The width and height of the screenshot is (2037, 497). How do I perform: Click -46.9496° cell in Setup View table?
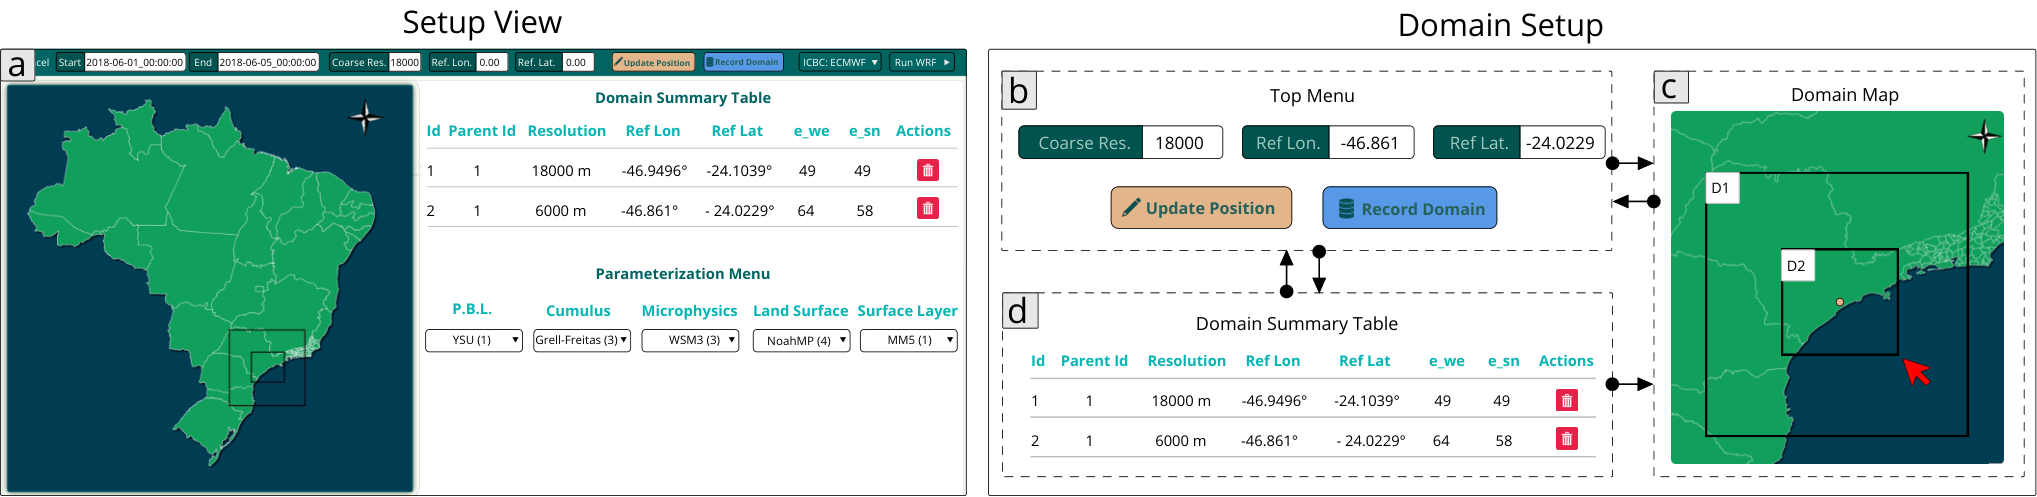coord(654,171)
